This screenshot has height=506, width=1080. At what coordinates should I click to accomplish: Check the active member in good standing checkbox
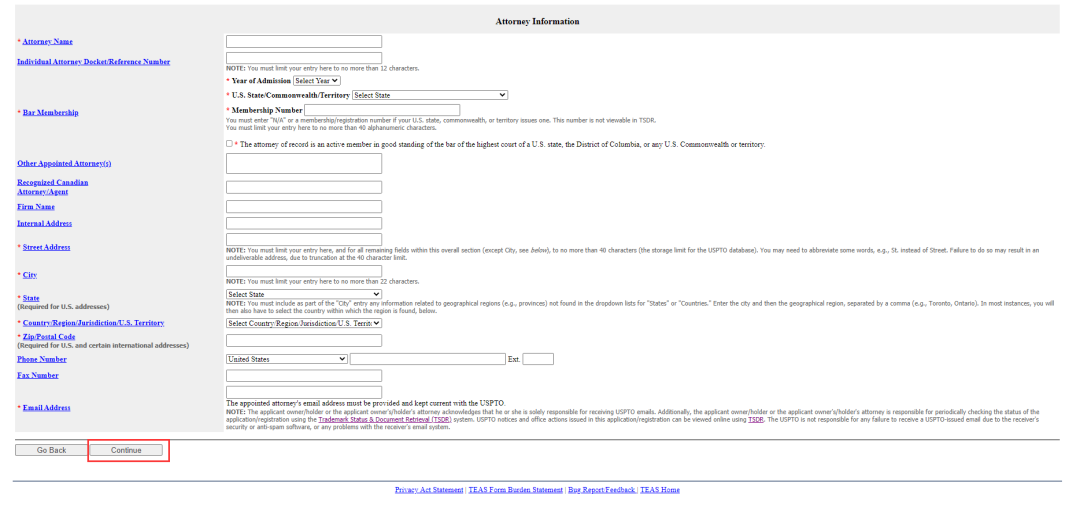coord(229,144)
